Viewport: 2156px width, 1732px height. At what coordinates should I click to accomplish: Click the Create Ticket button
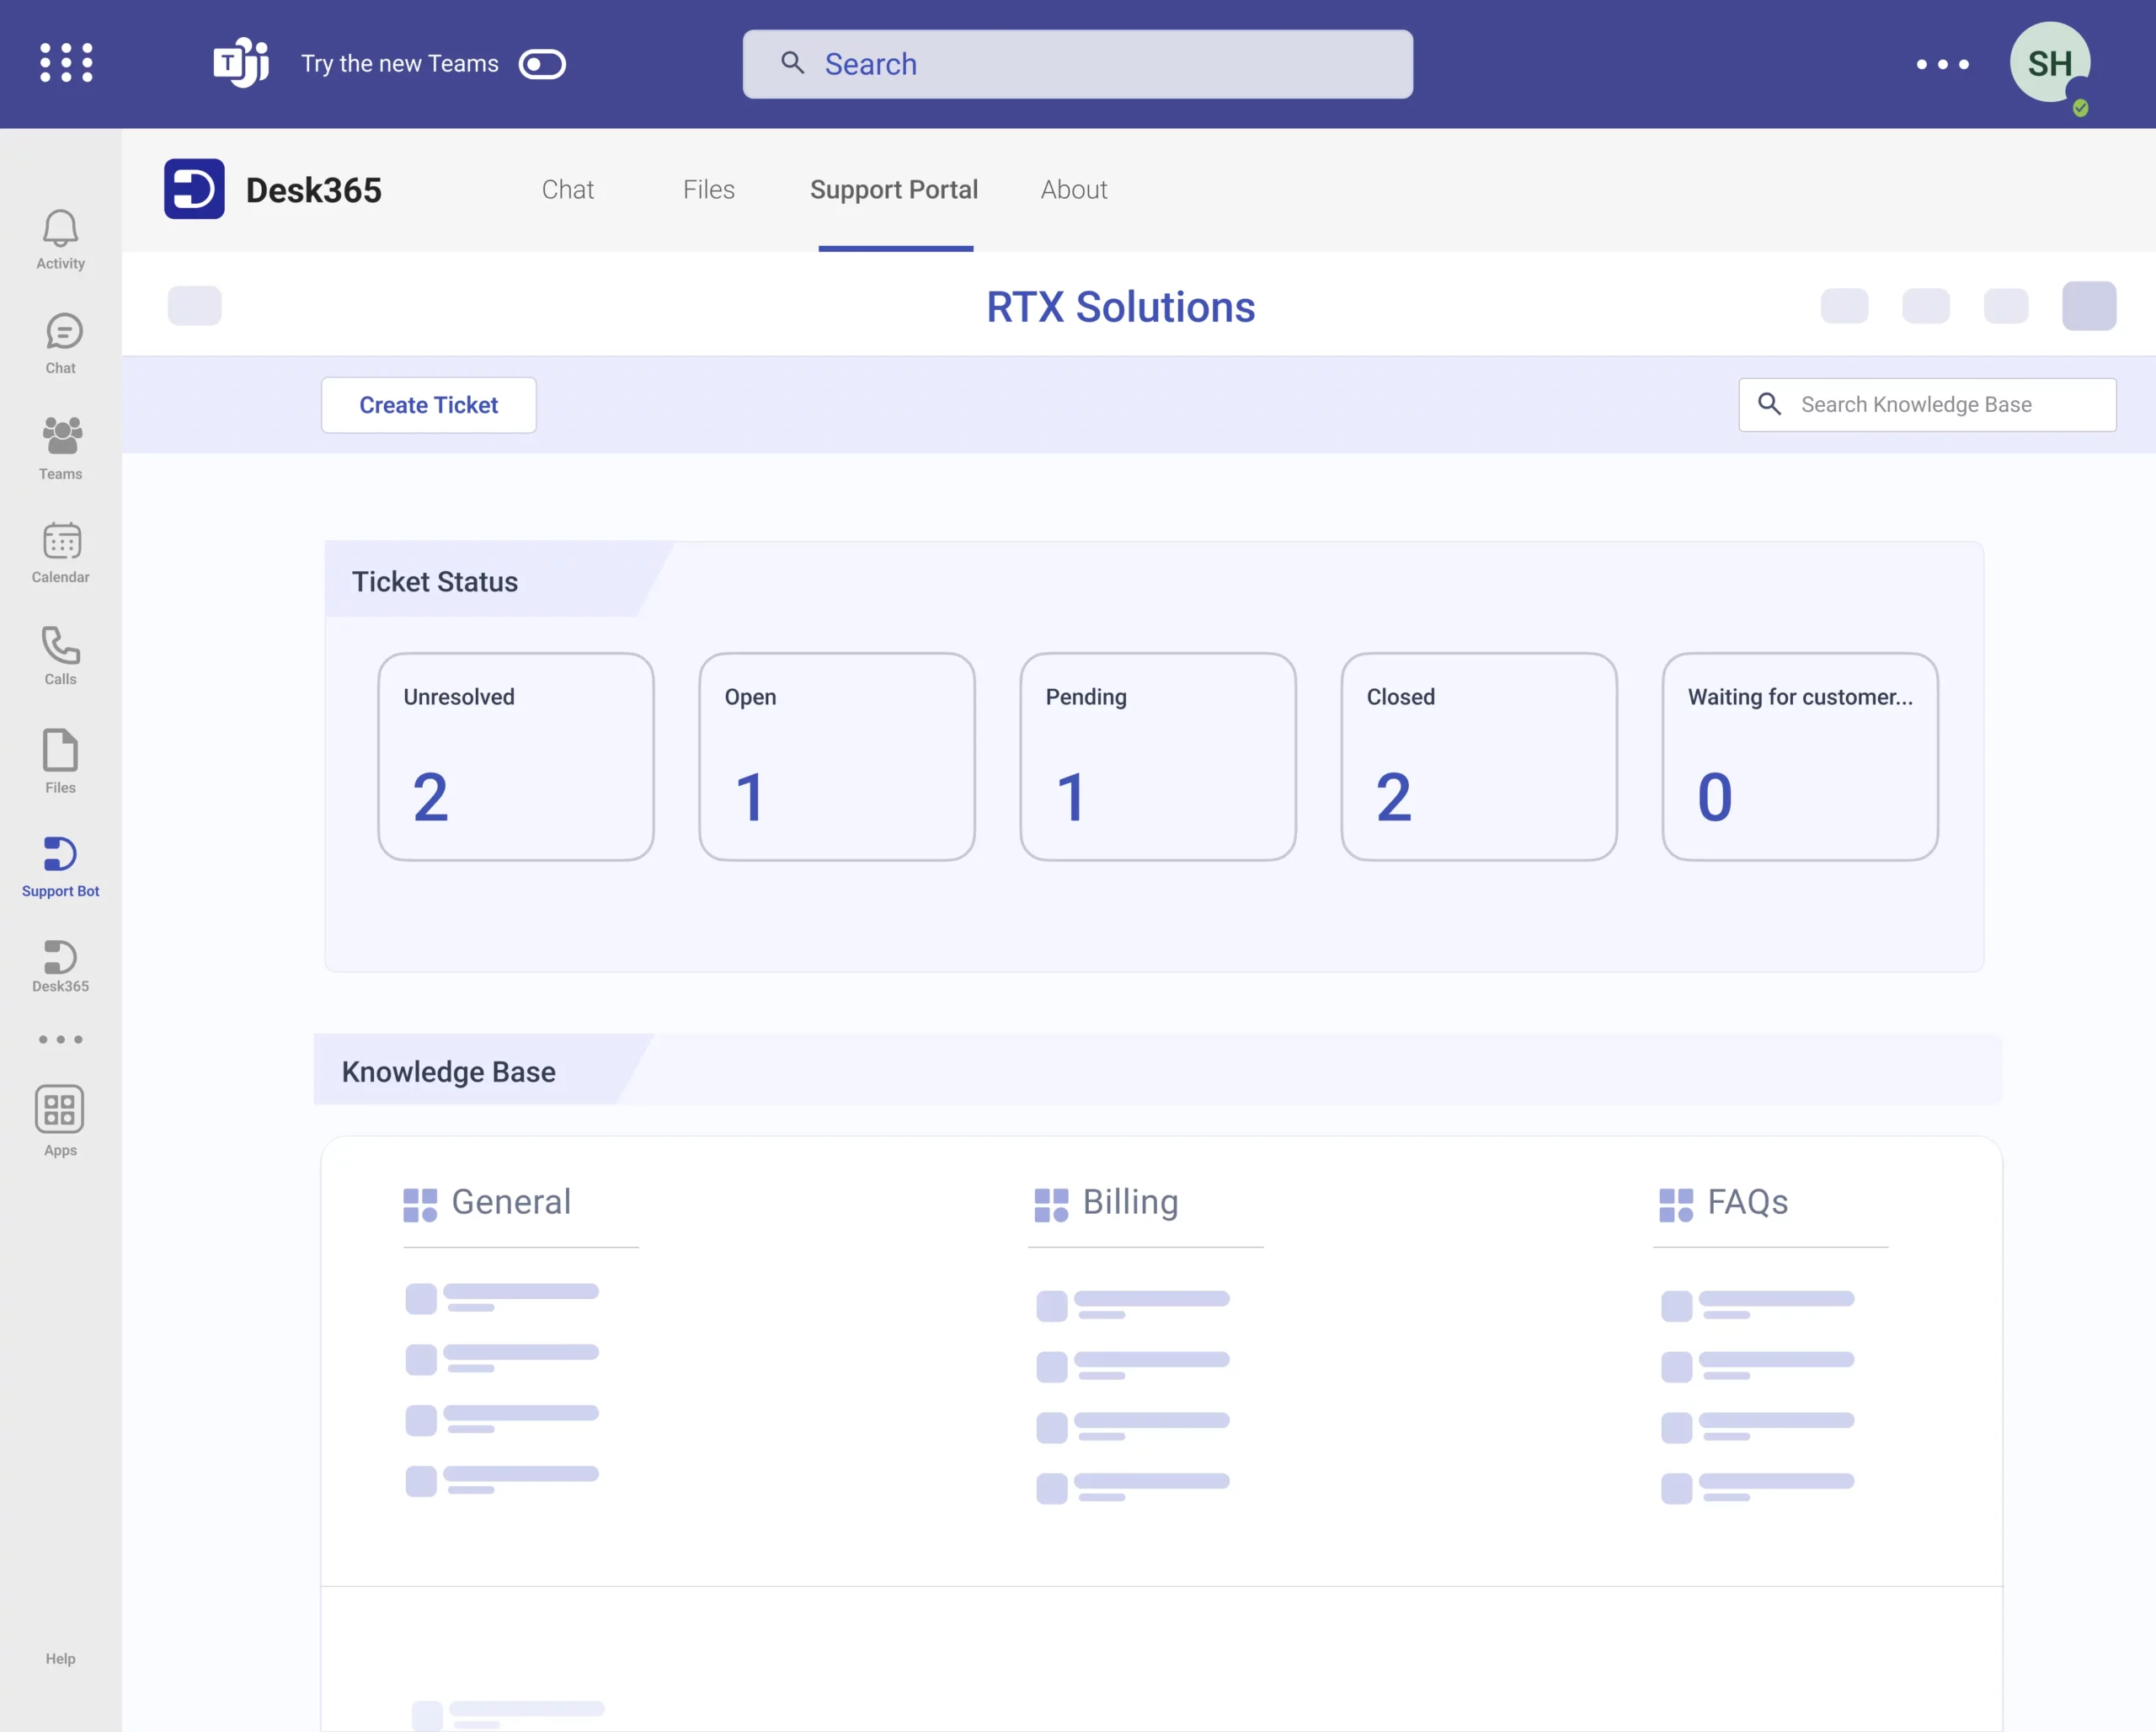point(428,405)
